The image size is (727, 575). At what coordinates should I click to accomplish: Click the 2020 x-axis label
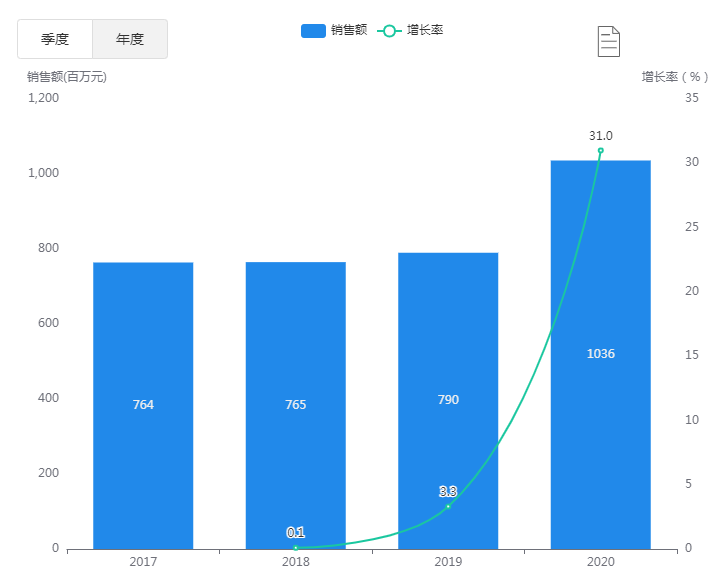pos(601,562)
